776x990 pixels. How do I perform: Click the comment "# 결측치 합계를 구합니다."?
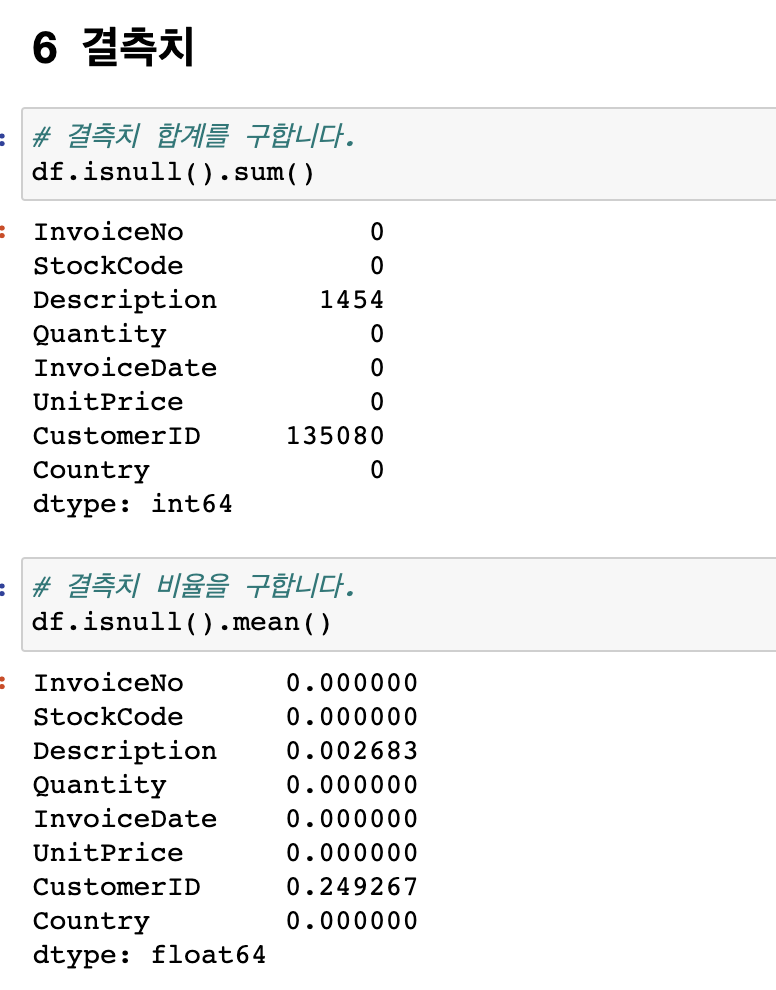point(193,136)
